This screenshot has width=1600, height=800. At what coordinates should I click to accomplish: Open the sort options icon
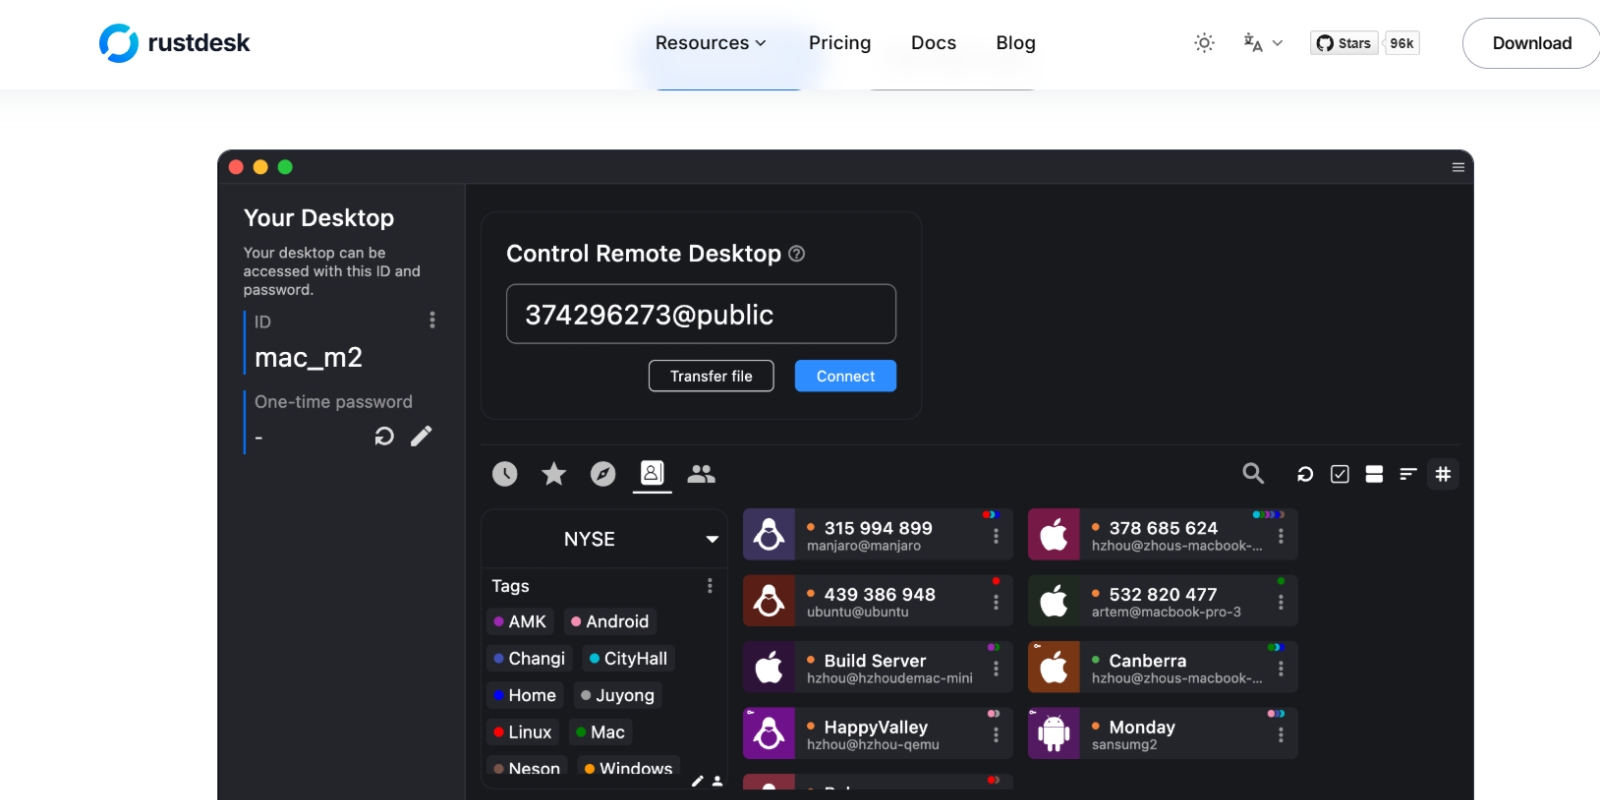click(1408, 474)
